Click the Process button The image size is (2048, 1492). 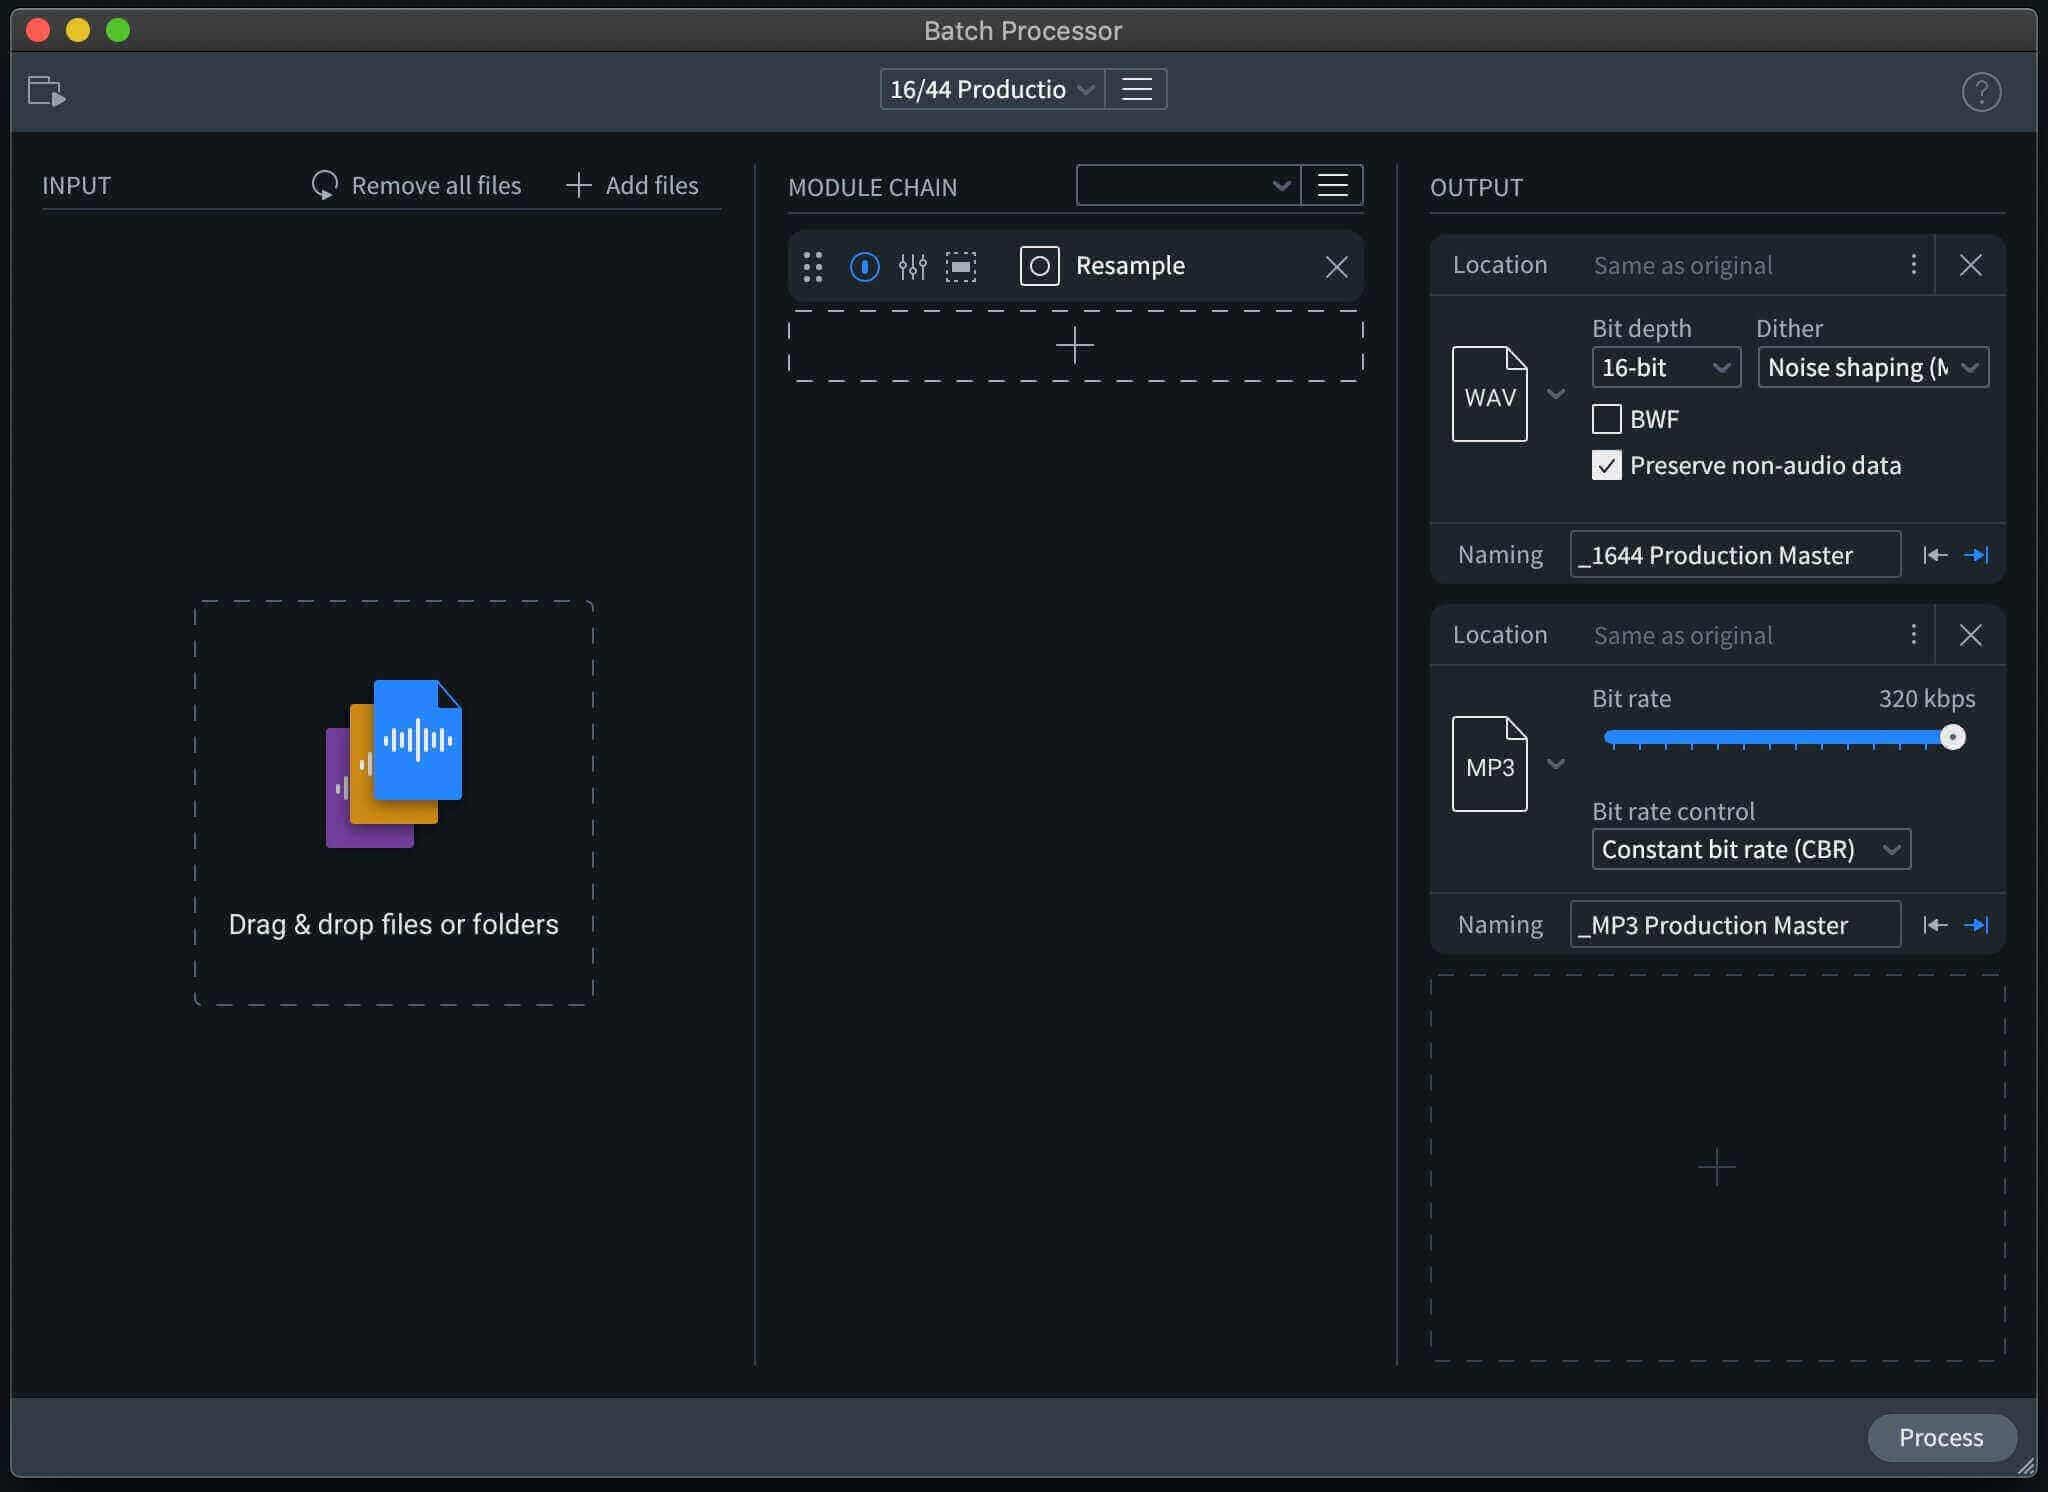[x=1941, y=1437]
